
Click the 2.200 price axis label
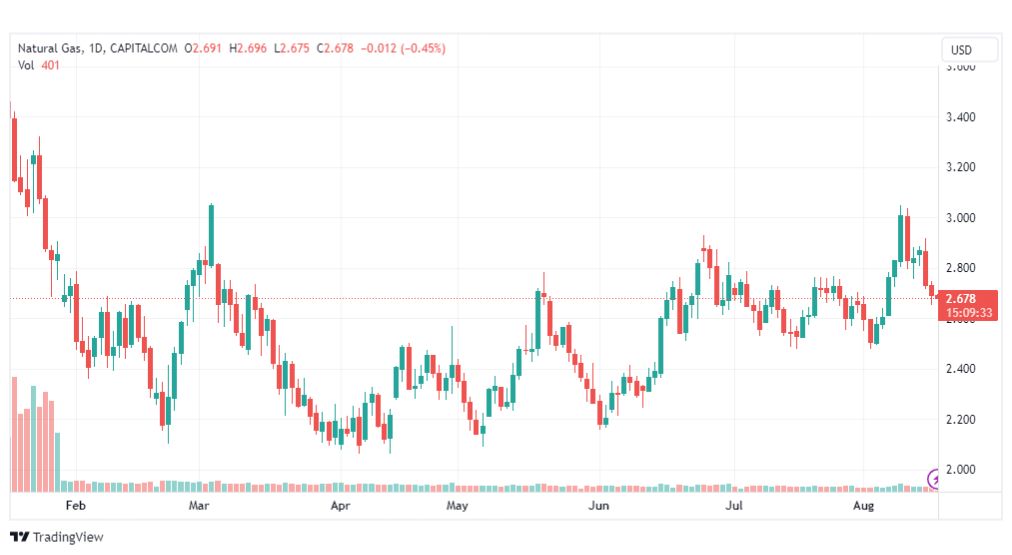pyautogui.click(x=960, y=419)
